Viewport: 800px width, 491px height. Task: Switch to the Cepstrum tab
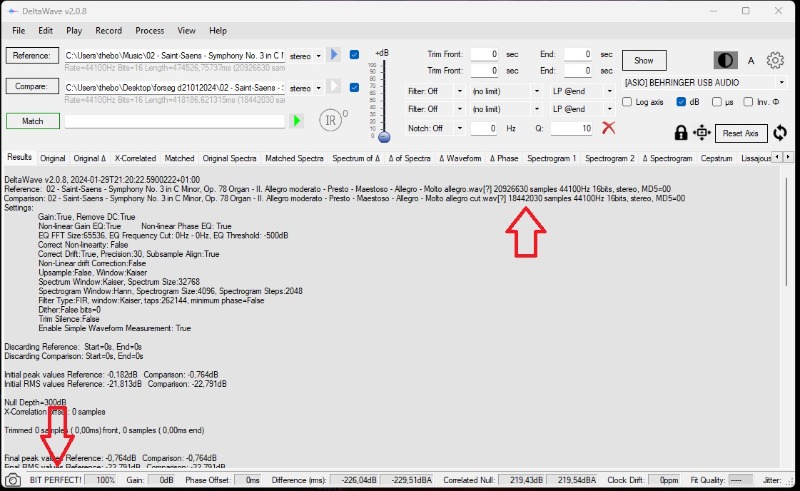tap(716, 158)
